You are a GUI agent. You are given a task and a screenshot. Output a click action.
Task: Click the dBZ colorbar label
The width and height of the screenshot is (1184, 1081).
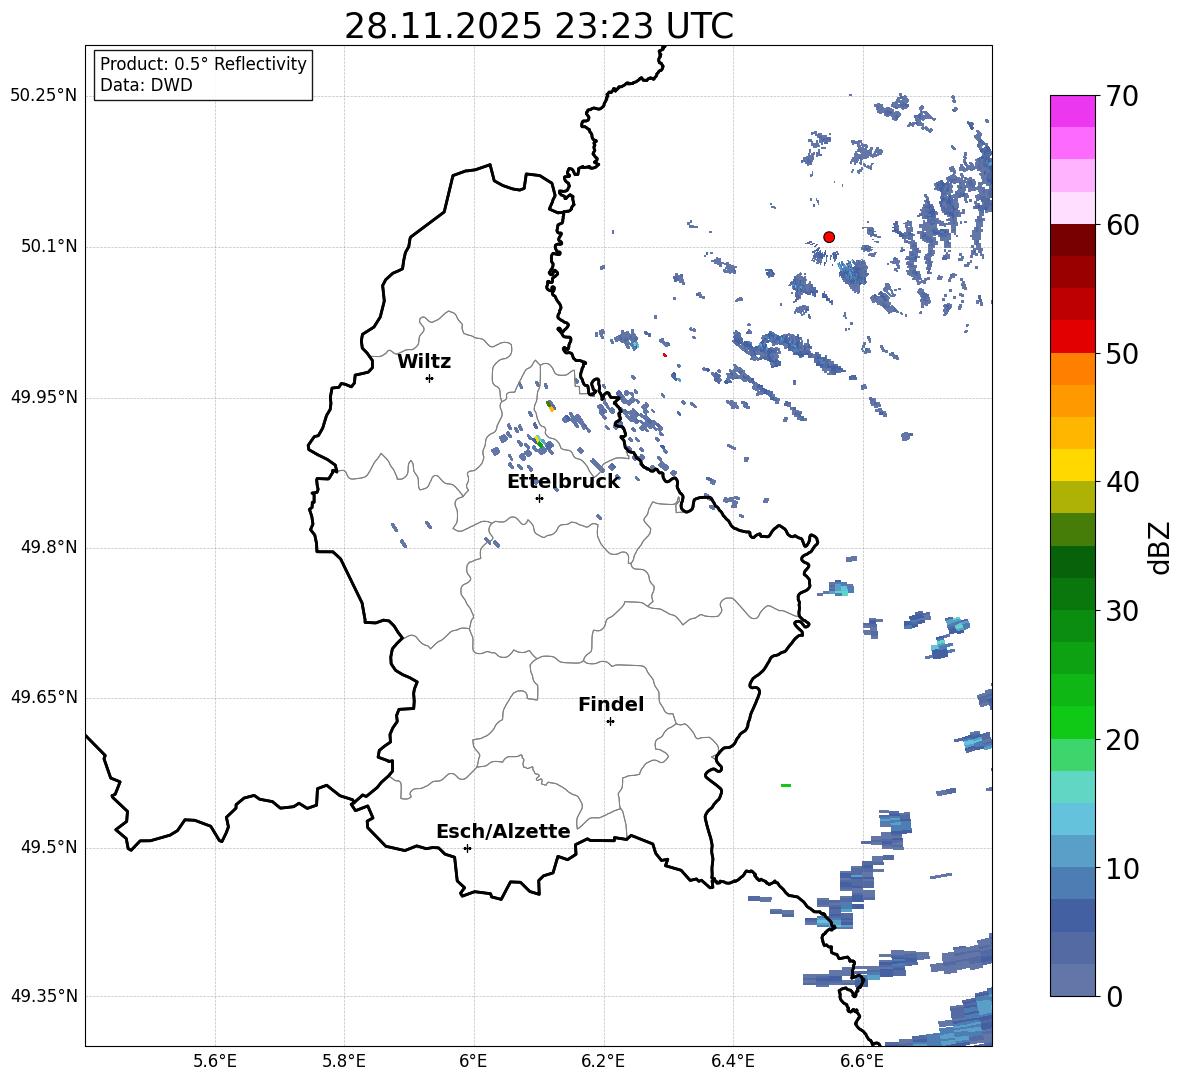pyautogui.click(x=1159, y=547)
